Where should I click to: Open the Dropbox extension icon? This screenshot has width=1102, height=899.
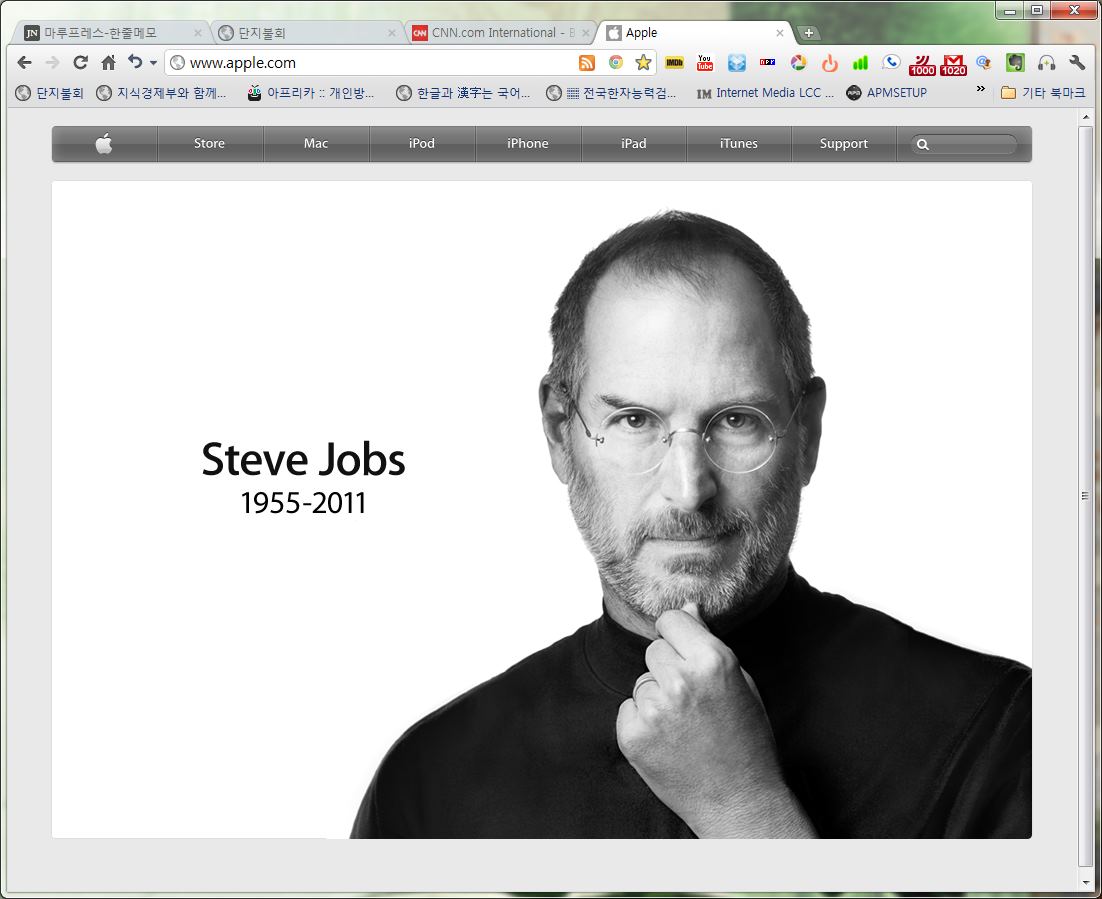[737, 63]
